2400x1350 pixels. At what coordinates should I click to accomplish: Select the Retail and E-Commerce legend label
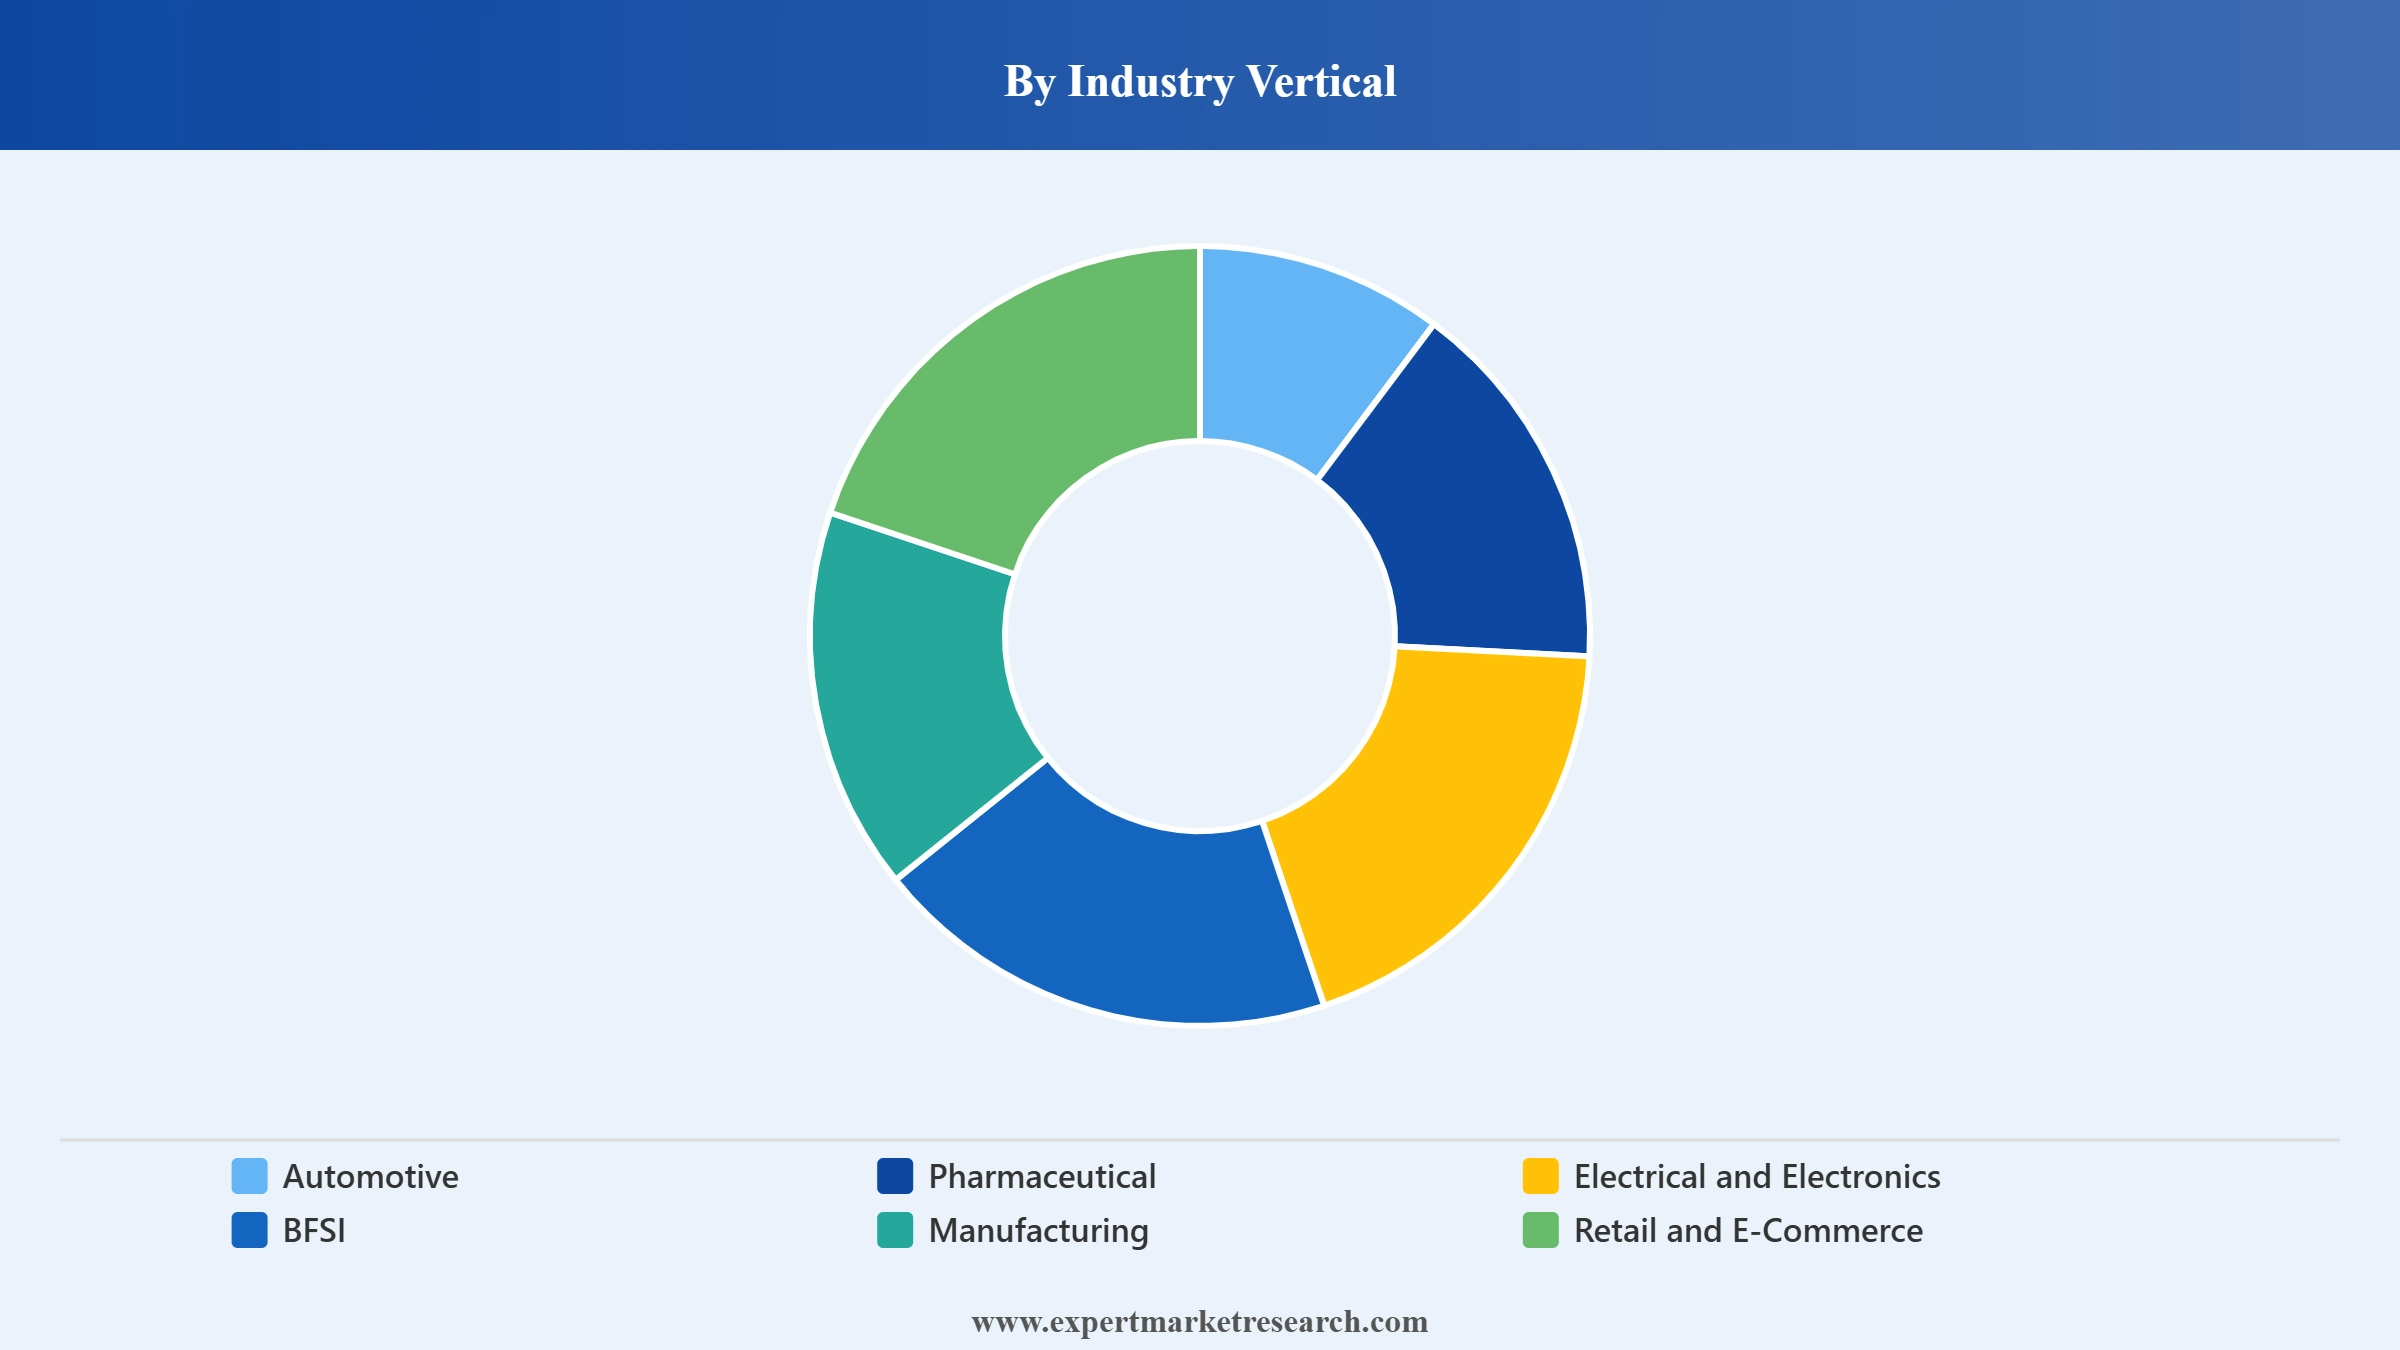(x=1748, y=1231)
